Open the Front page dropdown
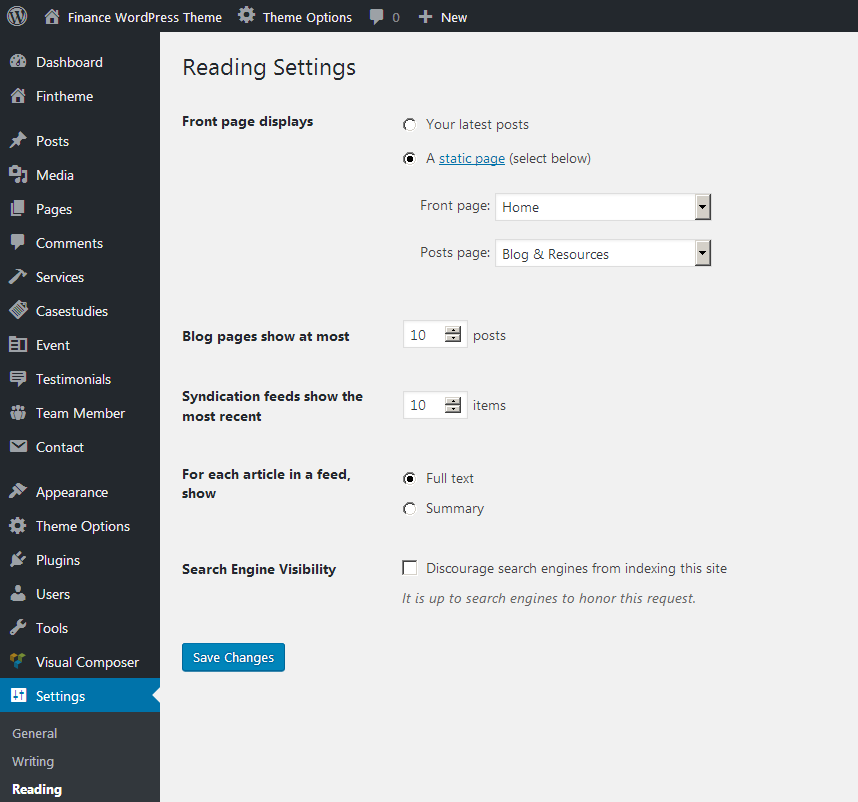Image resolution: width=858 pixels, height=802 pixels. (x=602, y=207)
